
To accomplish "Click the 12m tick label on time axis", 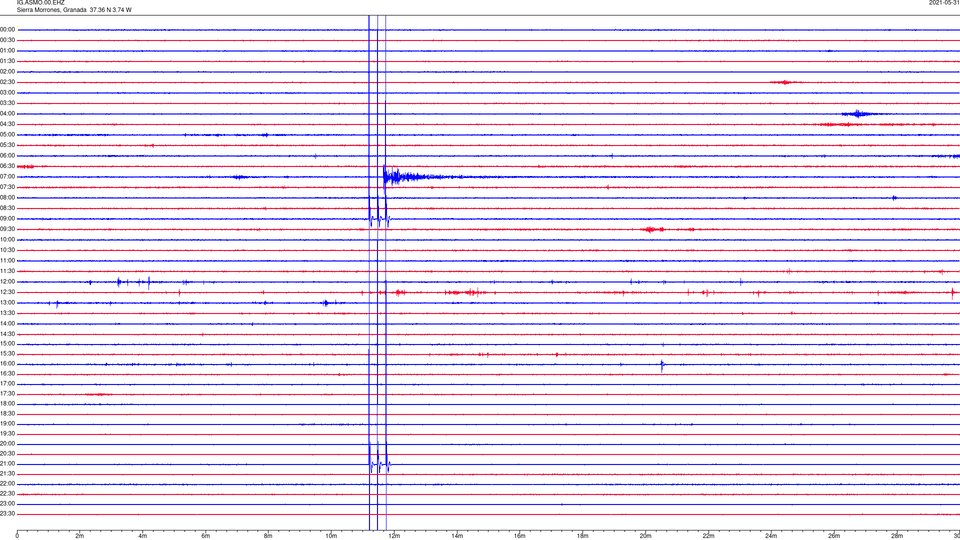I will point(394,536).
